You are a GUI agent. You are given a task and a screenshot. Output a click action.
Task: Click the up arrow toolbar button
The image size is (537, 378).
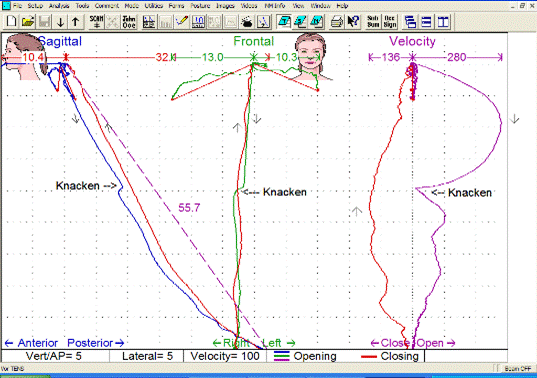pos(76,22)
